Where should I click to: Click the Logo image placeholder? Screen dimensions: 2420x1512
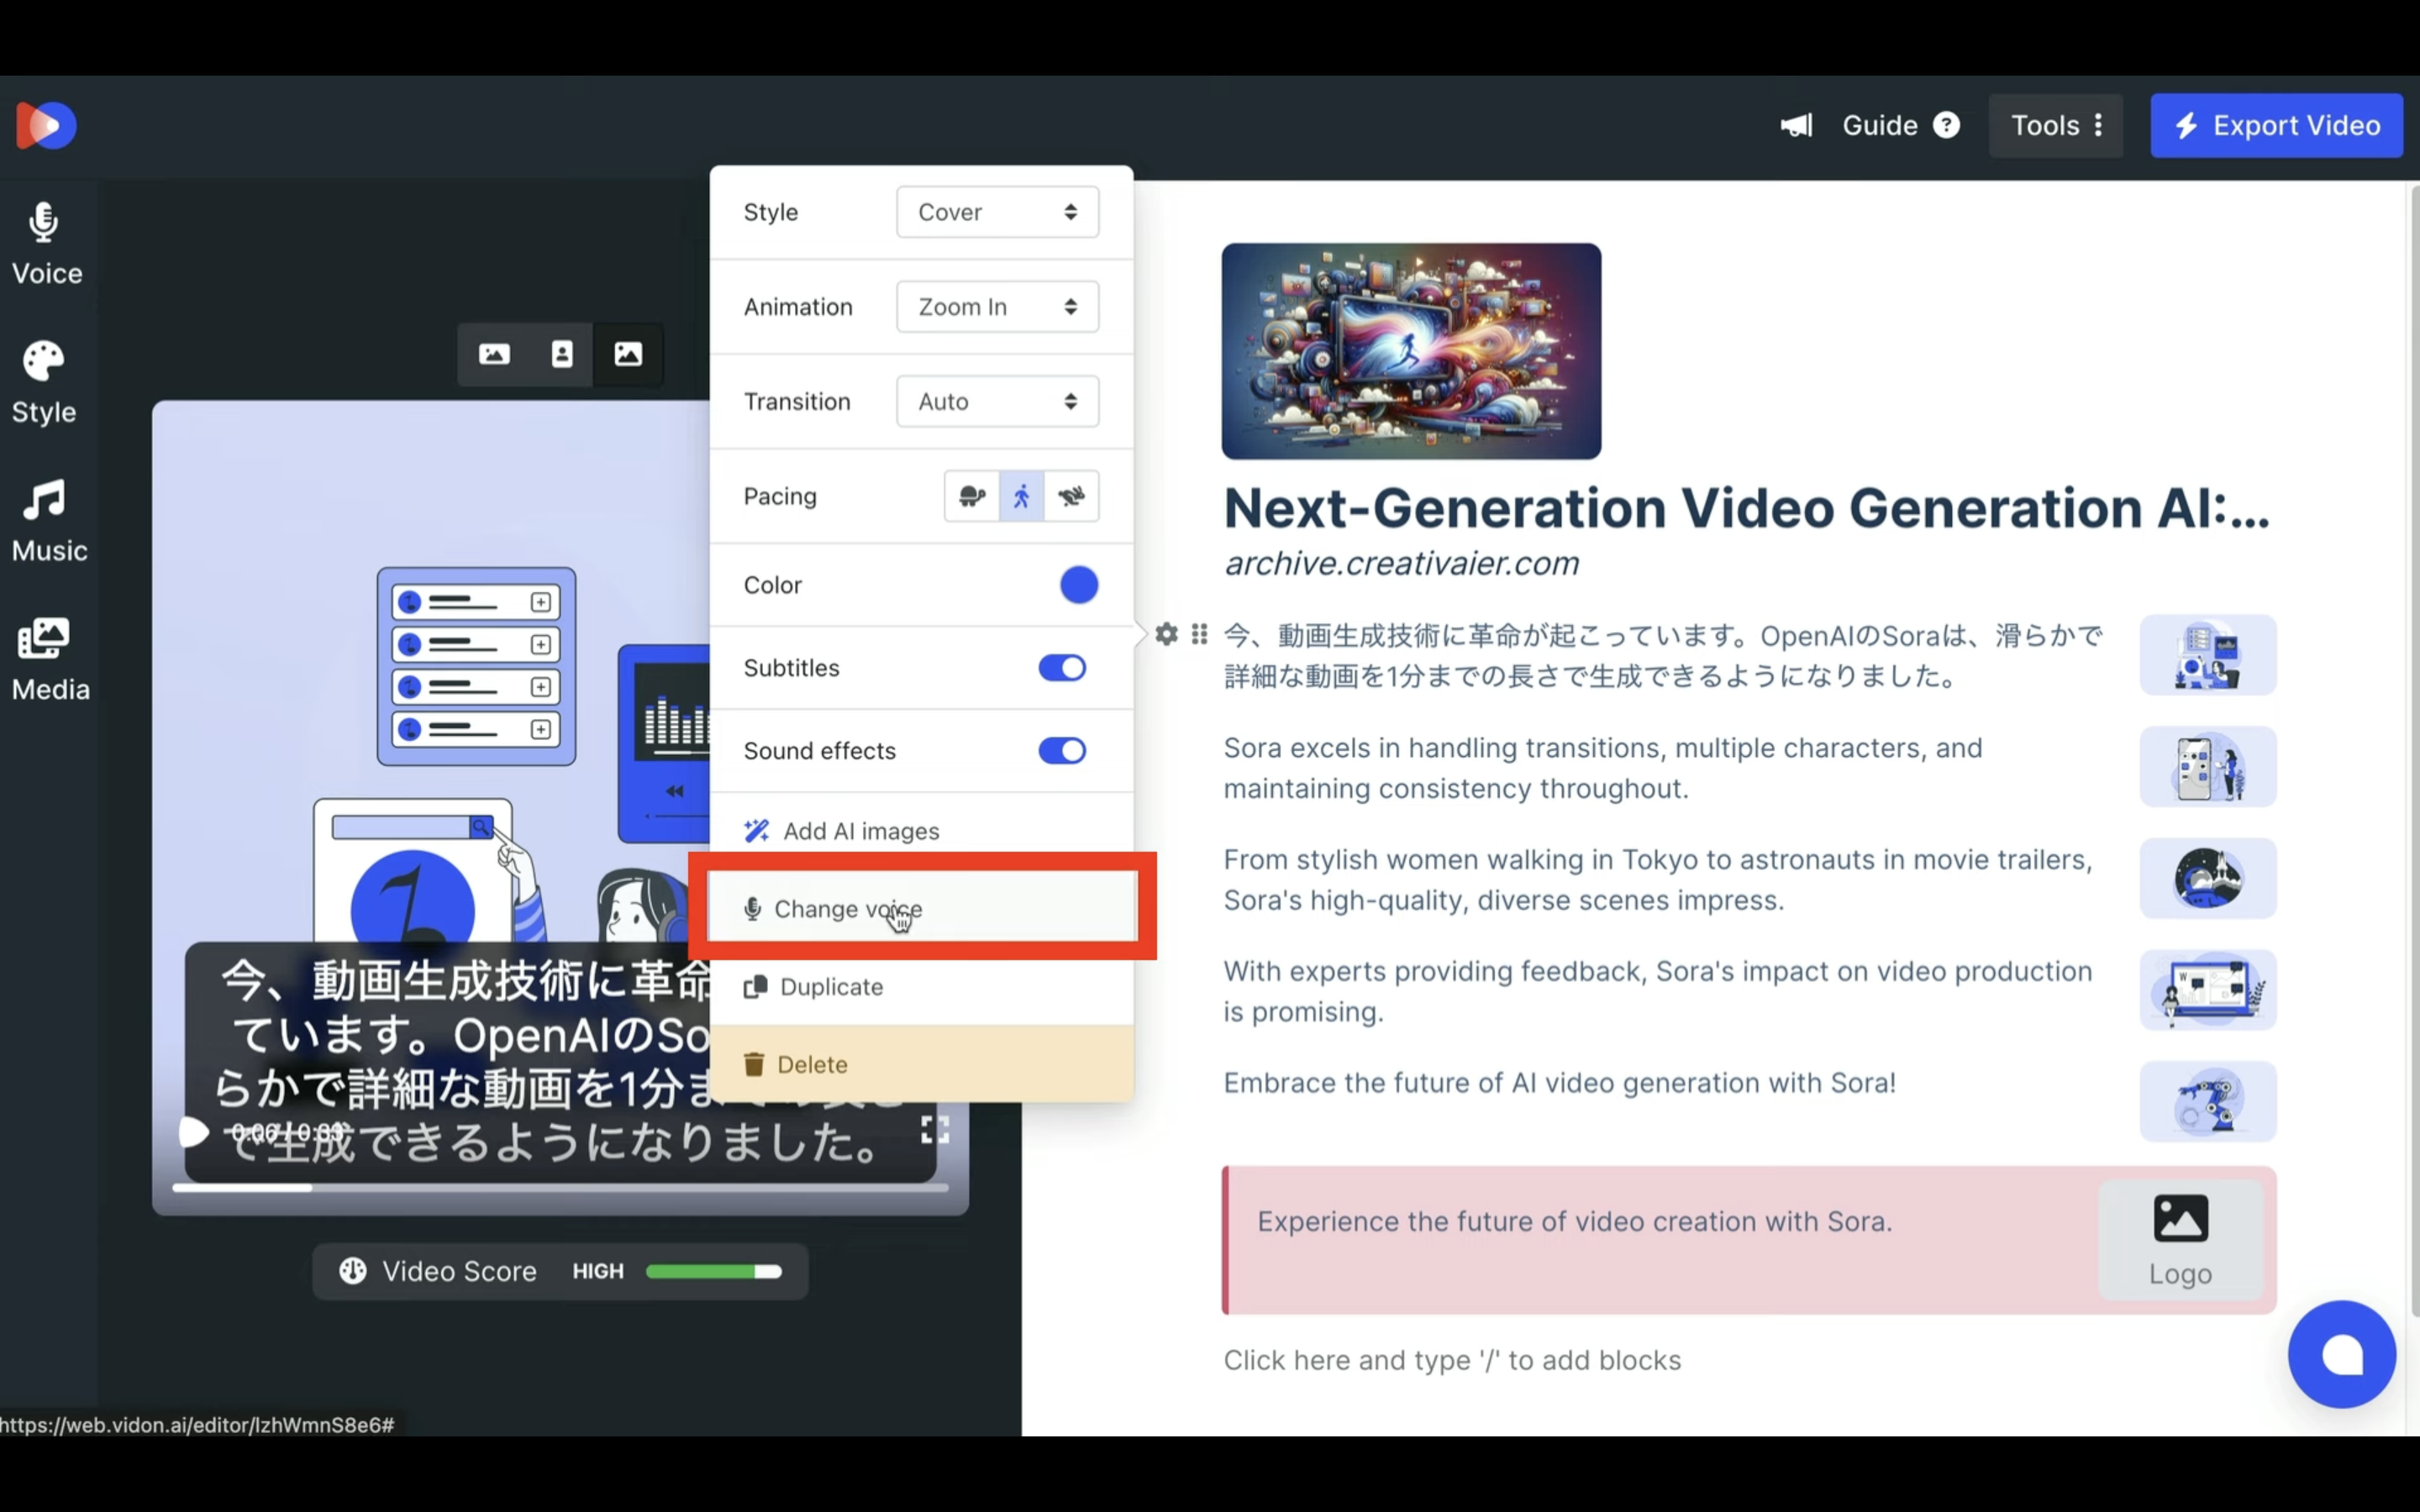tap(2180, 1240)
